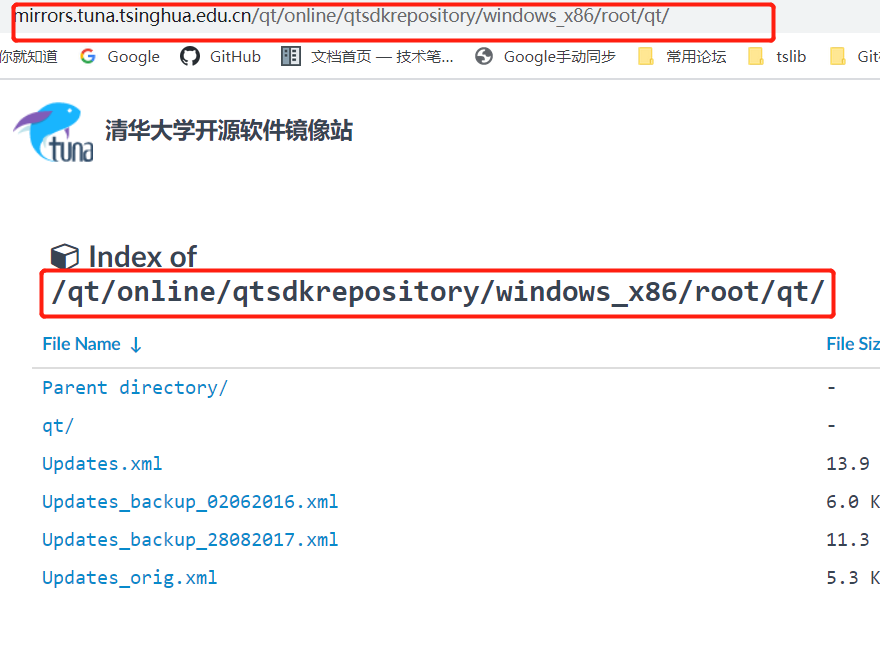Toggle sort arrow next to File Name
Screen dimensions: 880x662
(136, 344)
